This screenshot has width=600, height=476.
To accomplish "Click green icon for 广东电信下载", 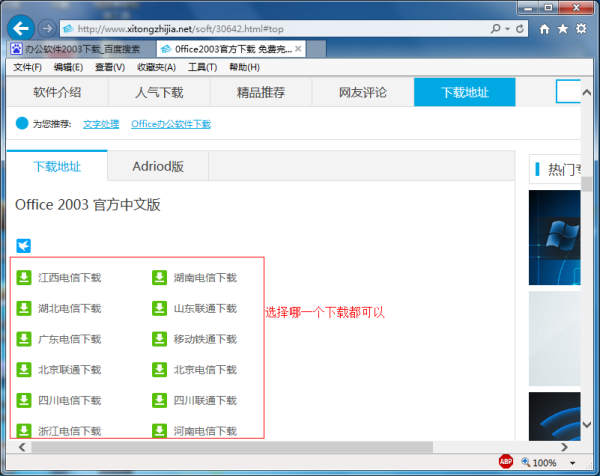I will click(x=24, y=339).
